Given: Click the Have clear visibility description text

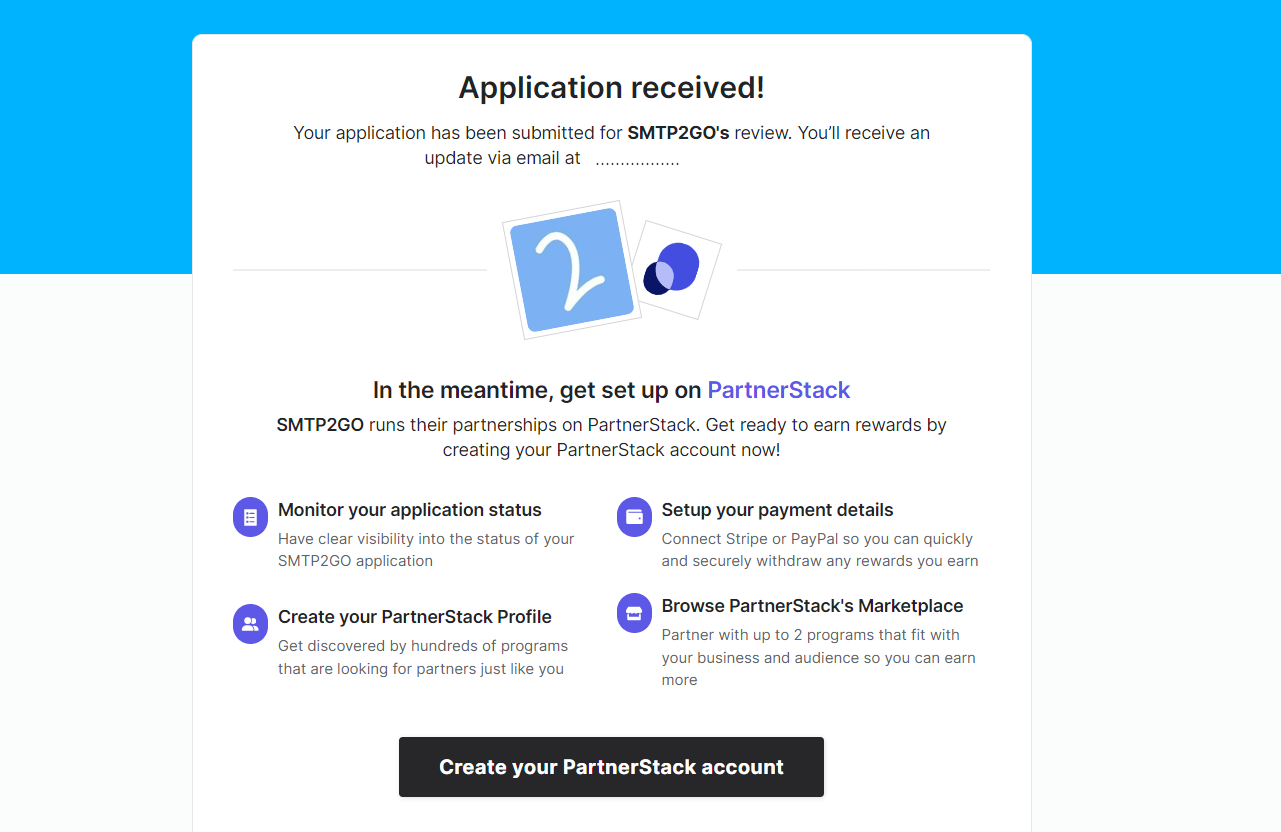Looking at the screenshot, I should [426, 550].
